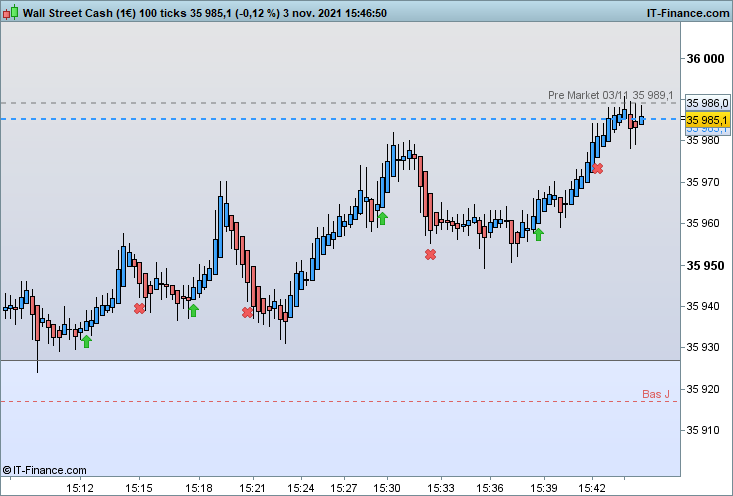Select the green up arrow near 15:18

tap(194, 310)
